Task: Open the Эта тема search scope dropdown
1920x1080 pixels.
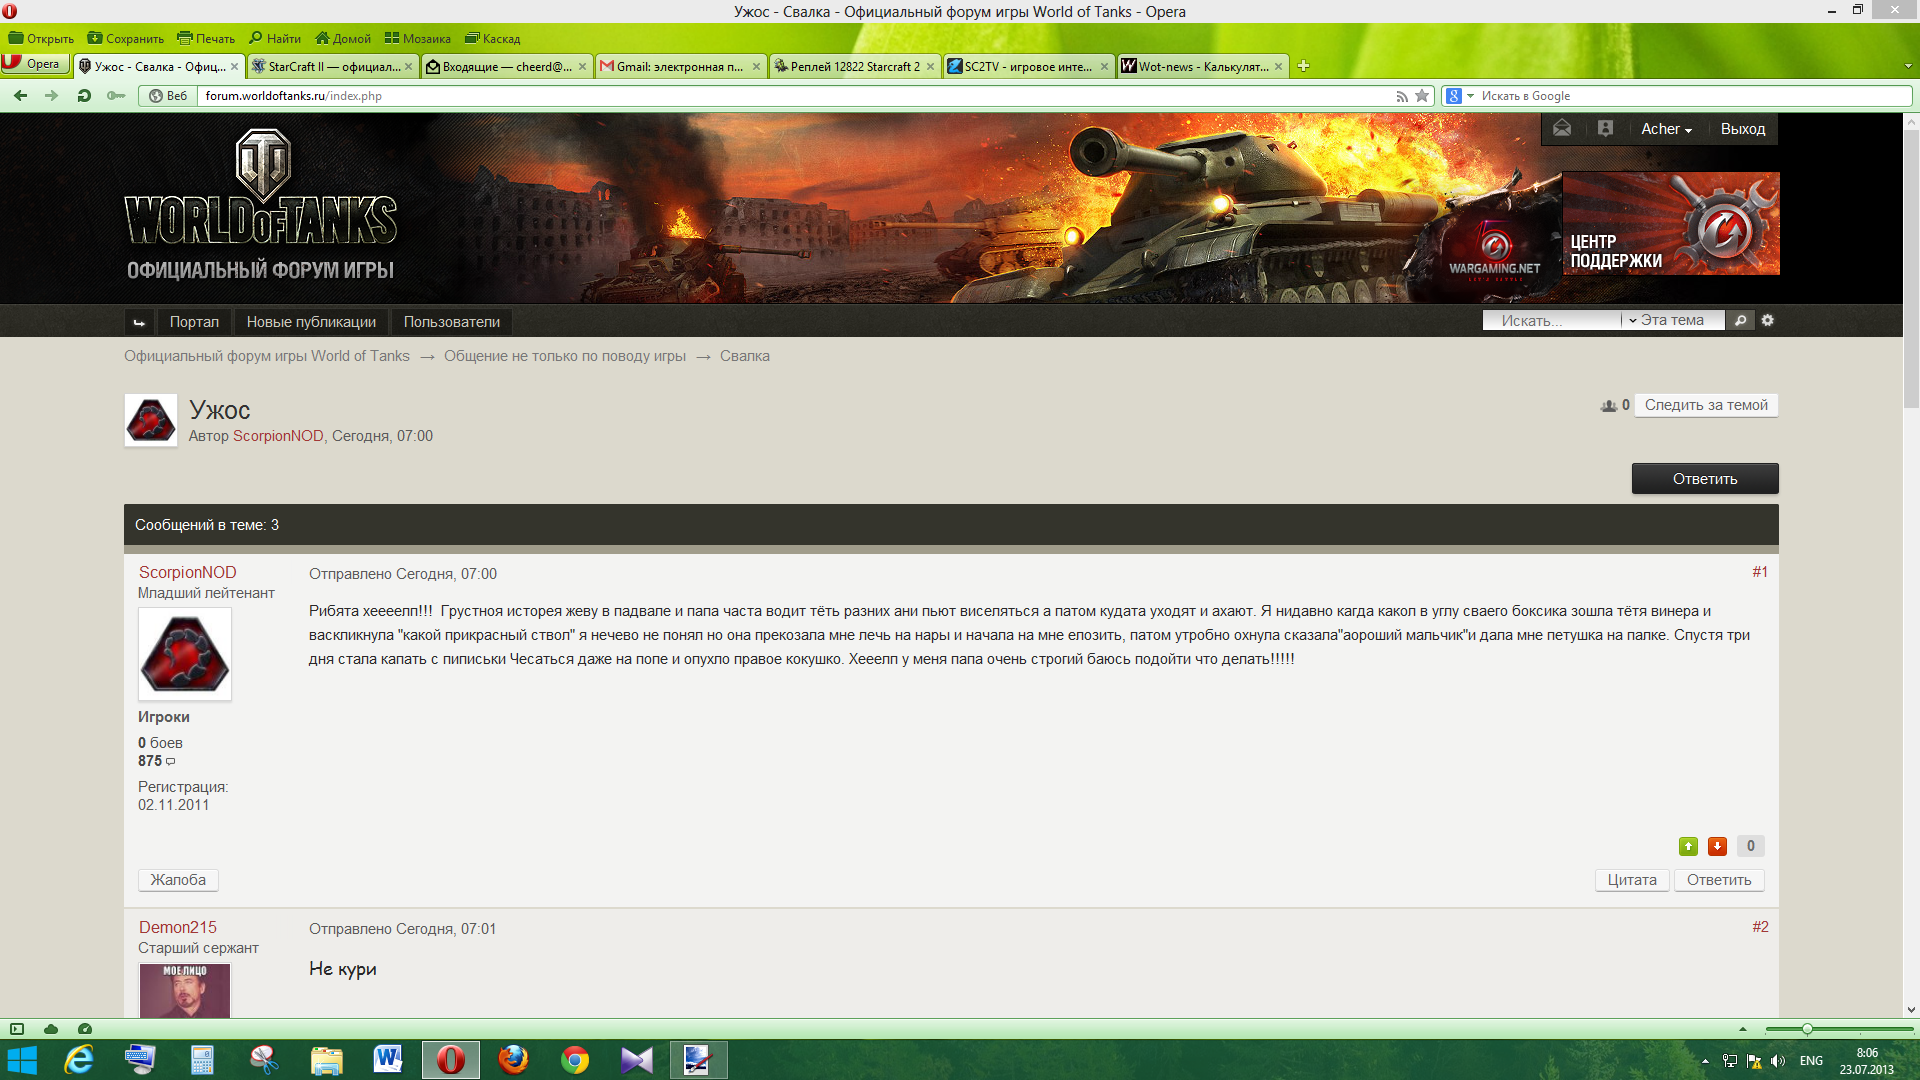Action: coord(1671,321)
